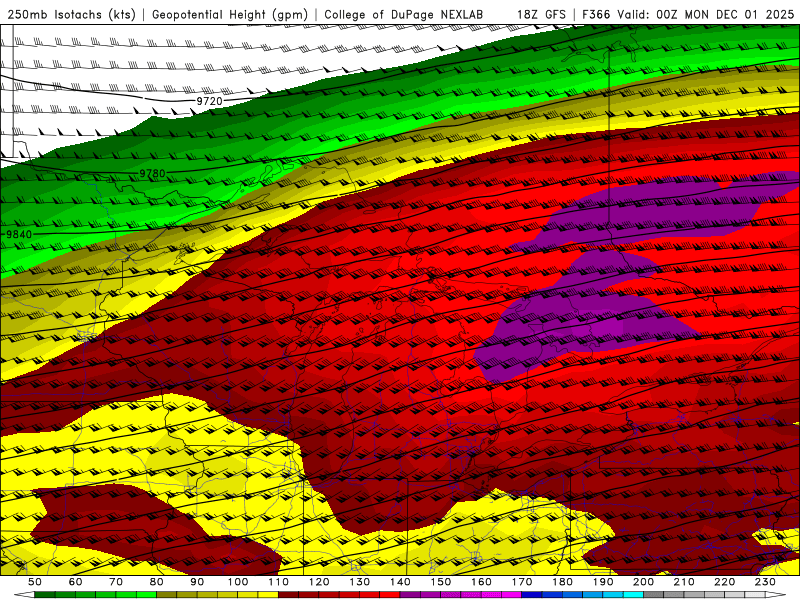Click the "College of DuPage NEXLAB" text
Image resolution: width=800 pixels, height=600 pixels.
tap(403, 14)
